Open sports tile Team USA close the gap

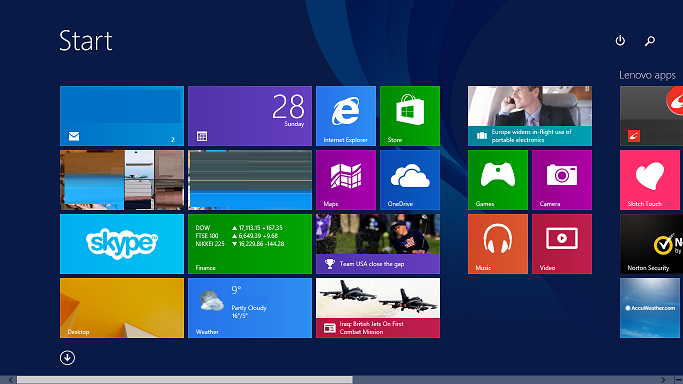point(378,244)
